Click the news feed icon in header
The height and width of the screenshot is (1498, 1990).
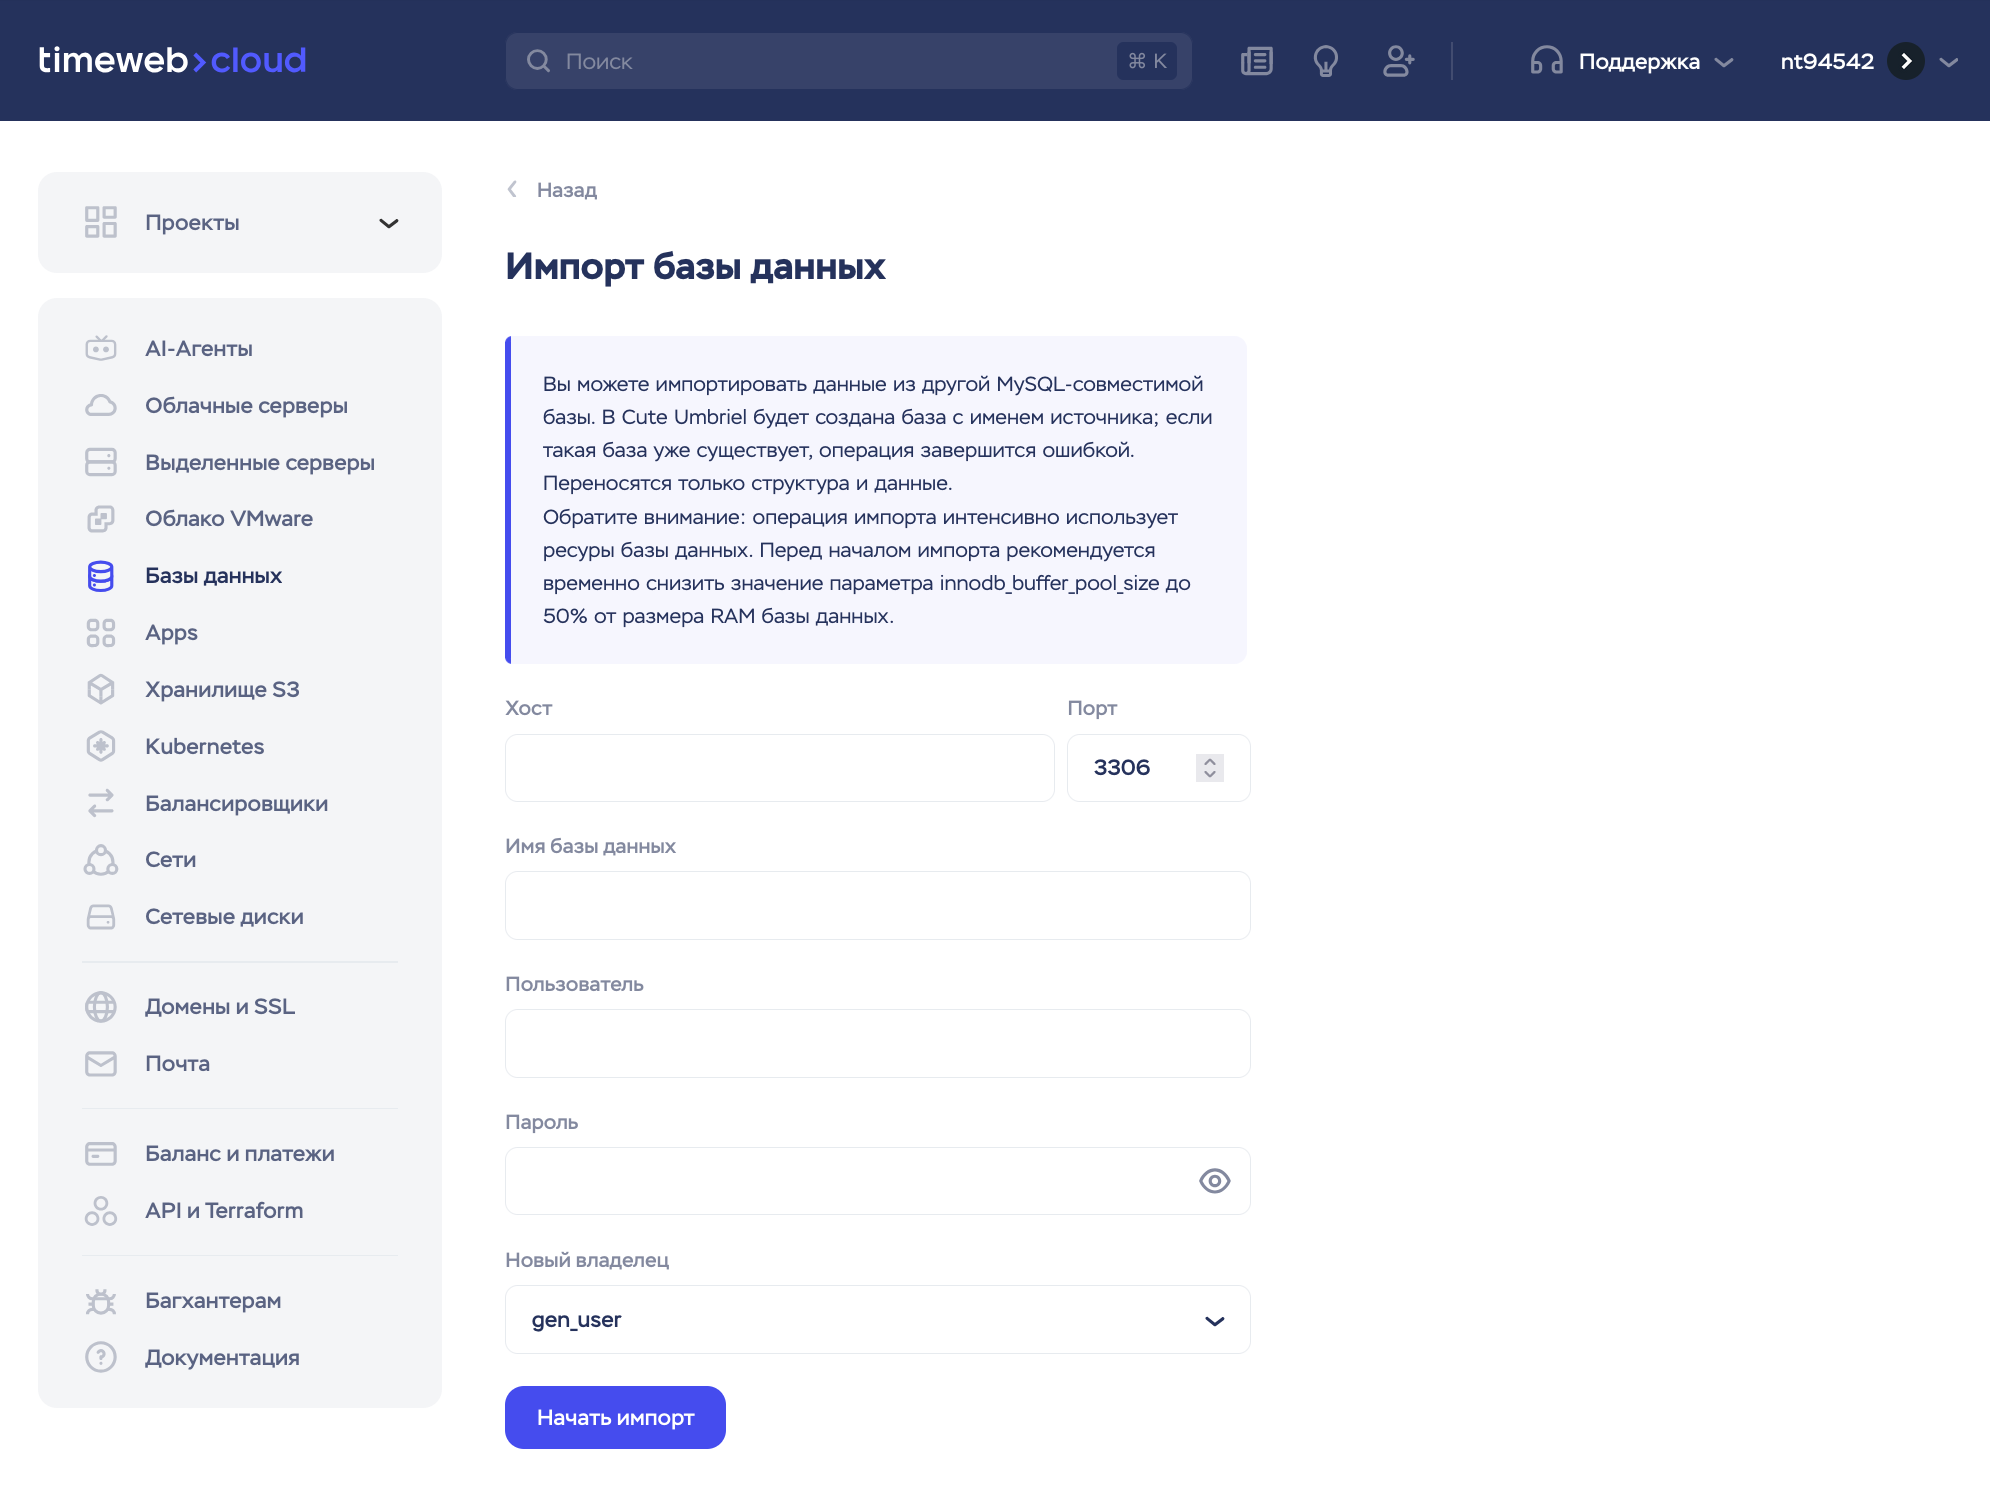[1256, 61]
